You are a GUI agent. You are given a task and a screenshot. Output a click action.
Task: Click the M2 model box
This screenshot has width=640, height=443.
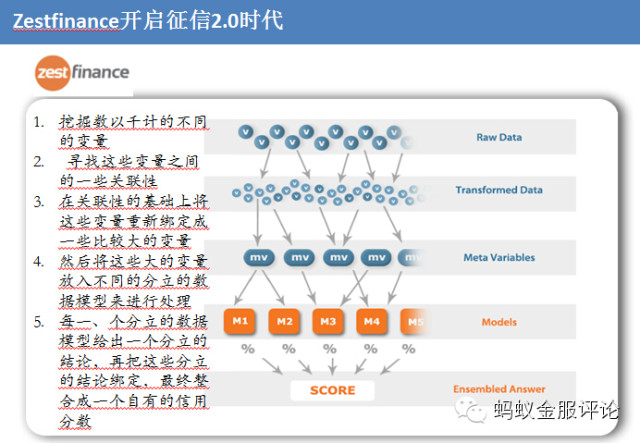[x=284, y=321]
